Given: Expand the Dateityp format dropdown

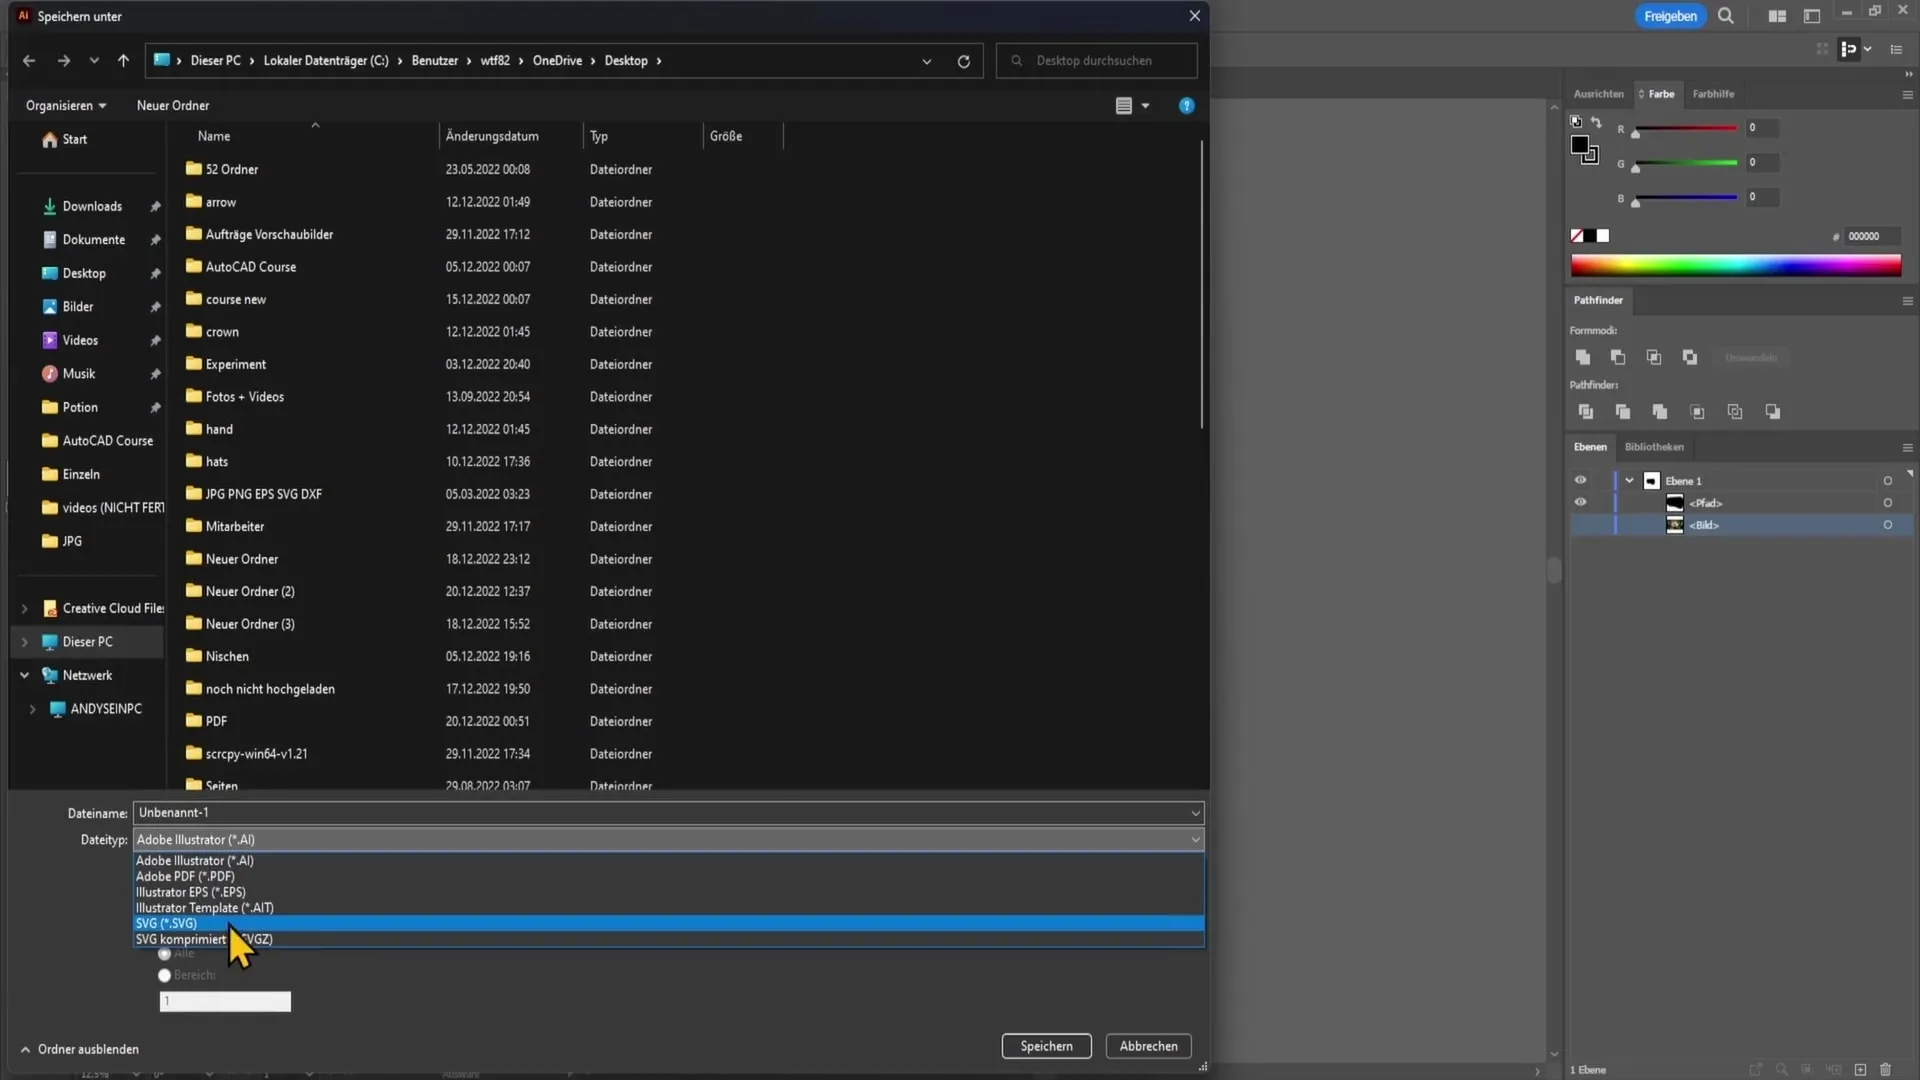Looking at the screenshot, I should coord(667,839).
